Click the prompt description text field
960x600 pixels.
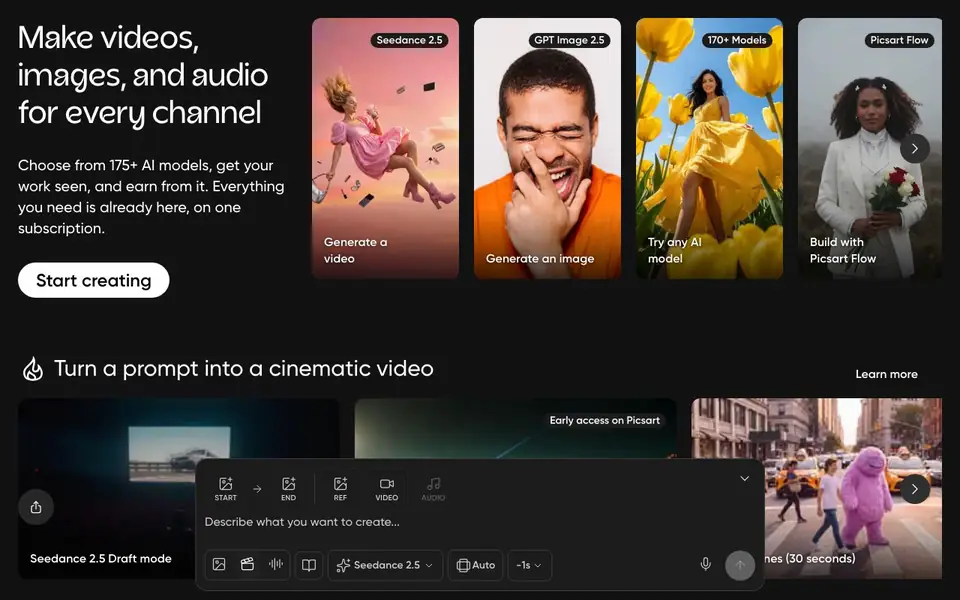click(478, 522)
